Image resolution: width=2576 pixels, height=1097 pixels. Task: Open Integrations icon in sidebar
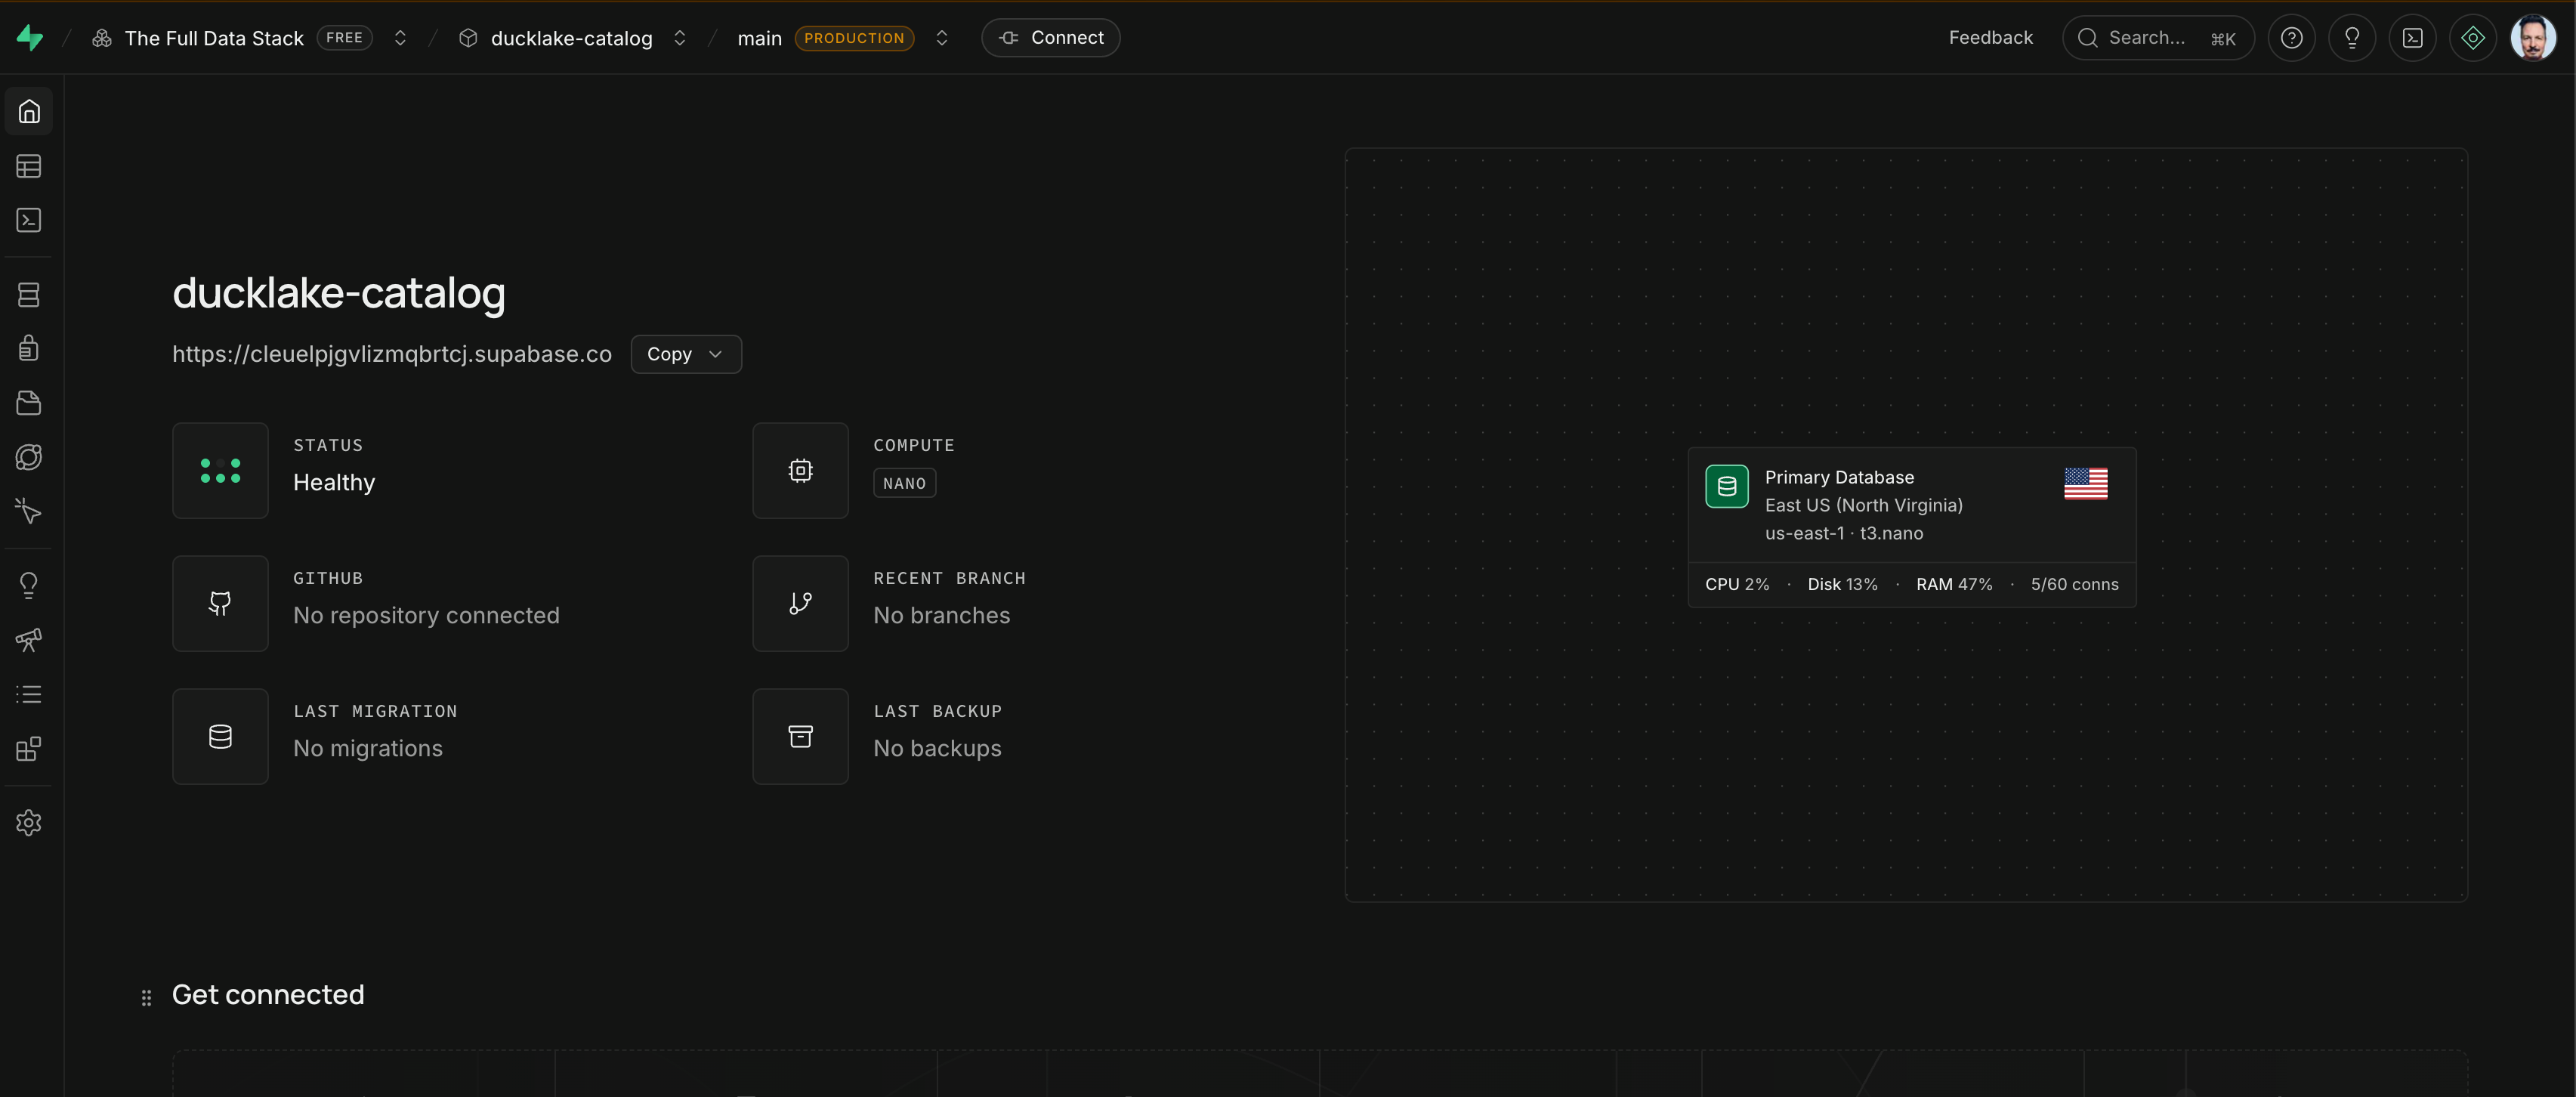point(29,749)
